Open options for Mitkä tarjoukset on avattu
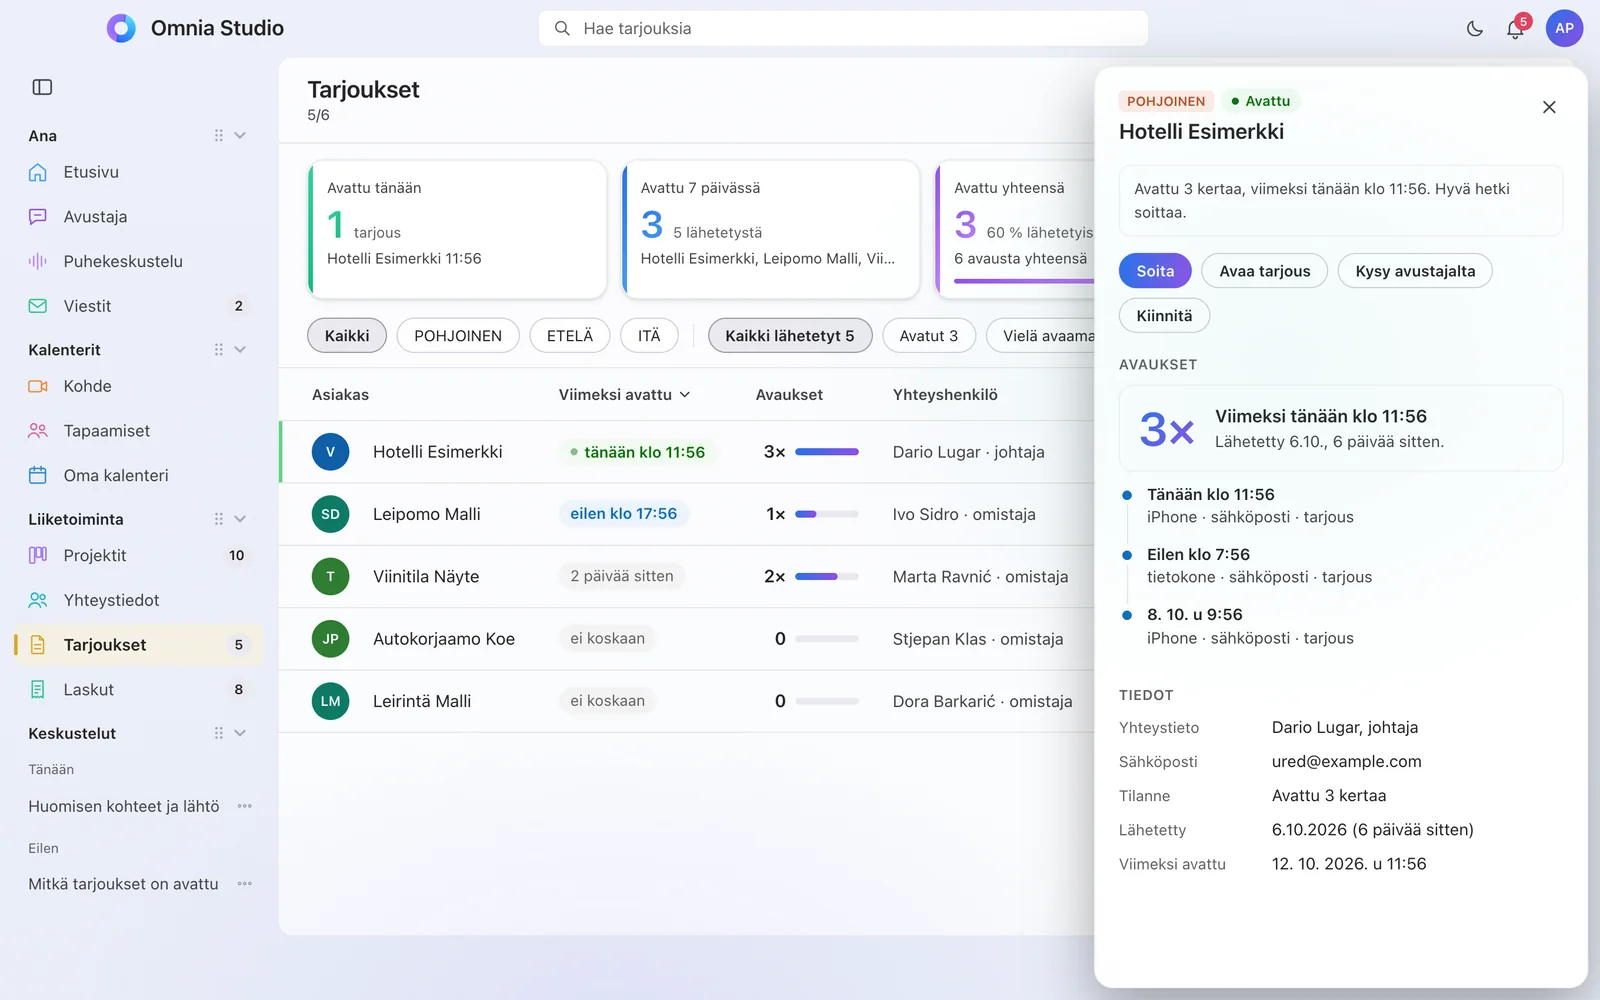Image resolution: width=1600 pixels, height=1000 pixels. (245, 884)
